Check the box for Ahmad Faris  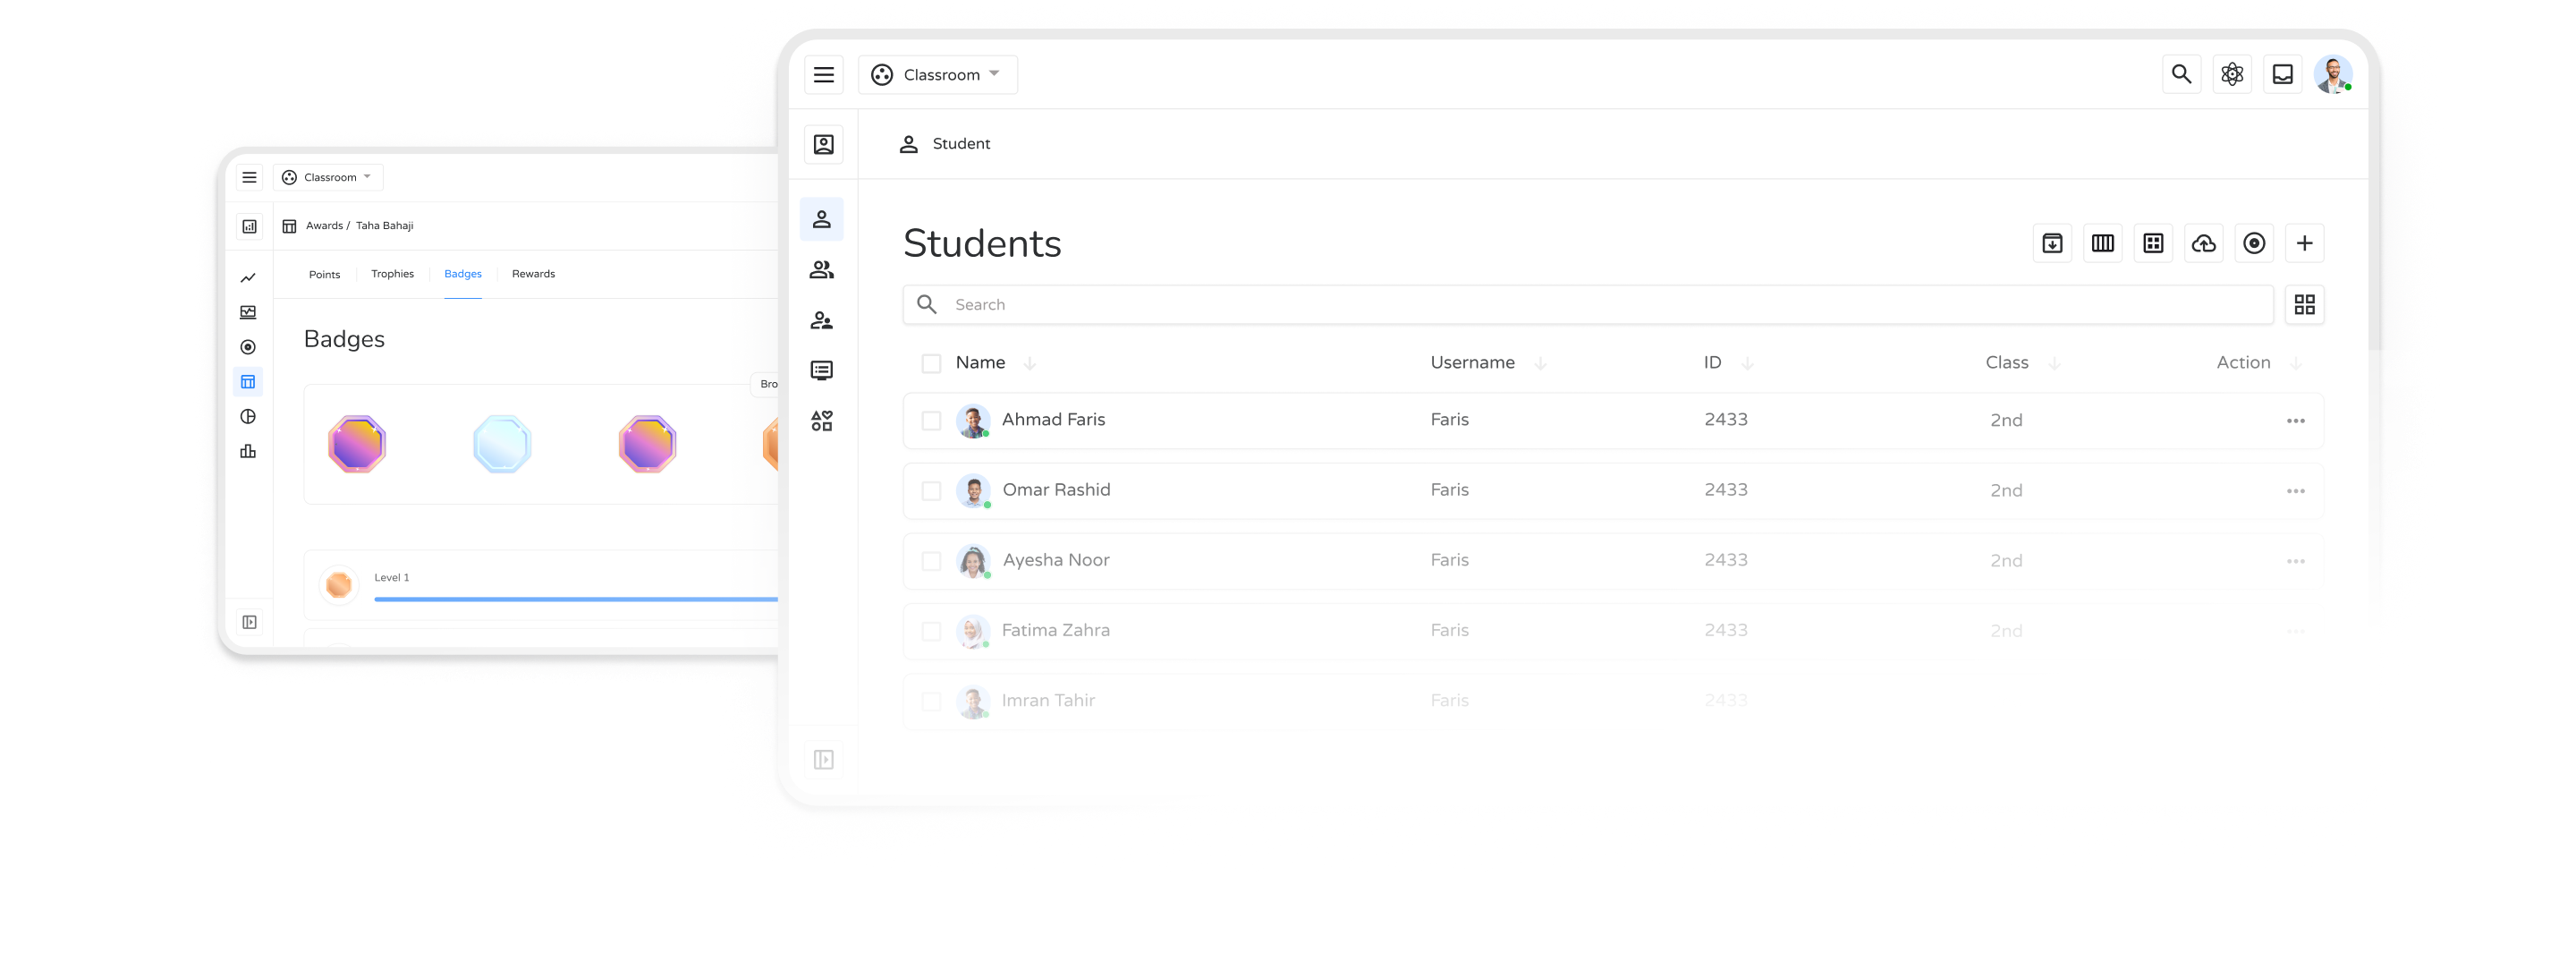(931, 420)
